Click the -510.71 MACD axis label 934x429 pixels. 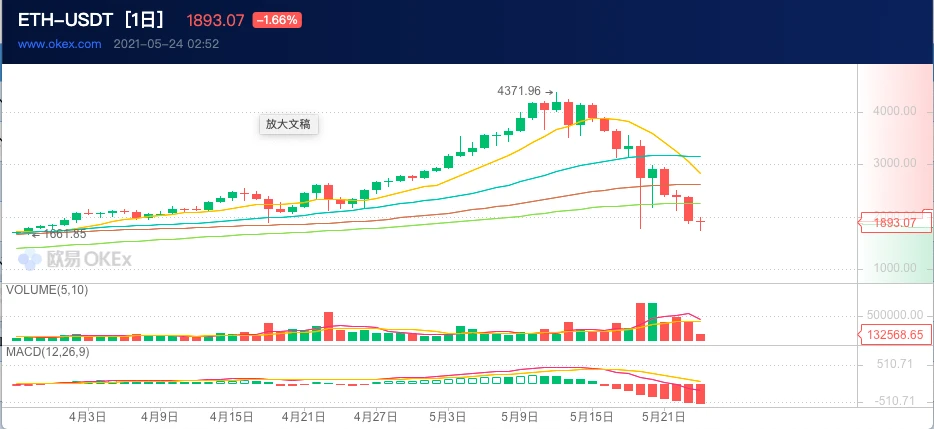(893, 400)
